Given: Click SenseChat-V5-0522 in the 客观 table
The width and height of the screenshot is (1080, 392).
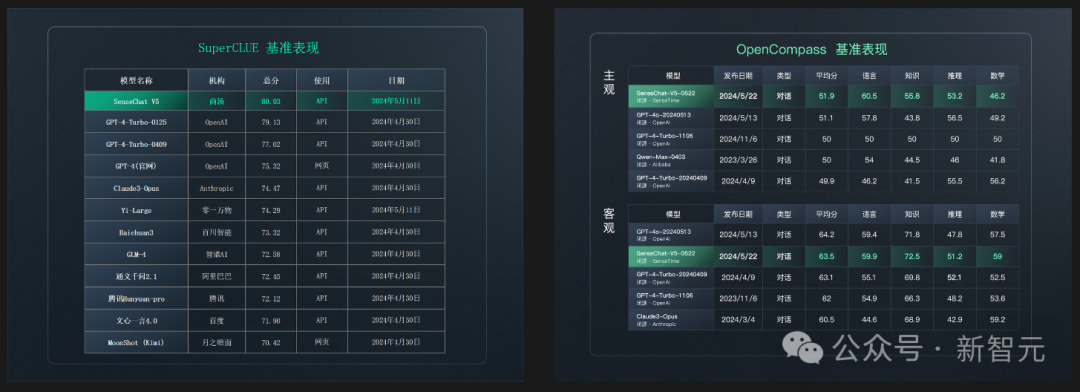Looking at the screenshot, I should click(671, 256).
